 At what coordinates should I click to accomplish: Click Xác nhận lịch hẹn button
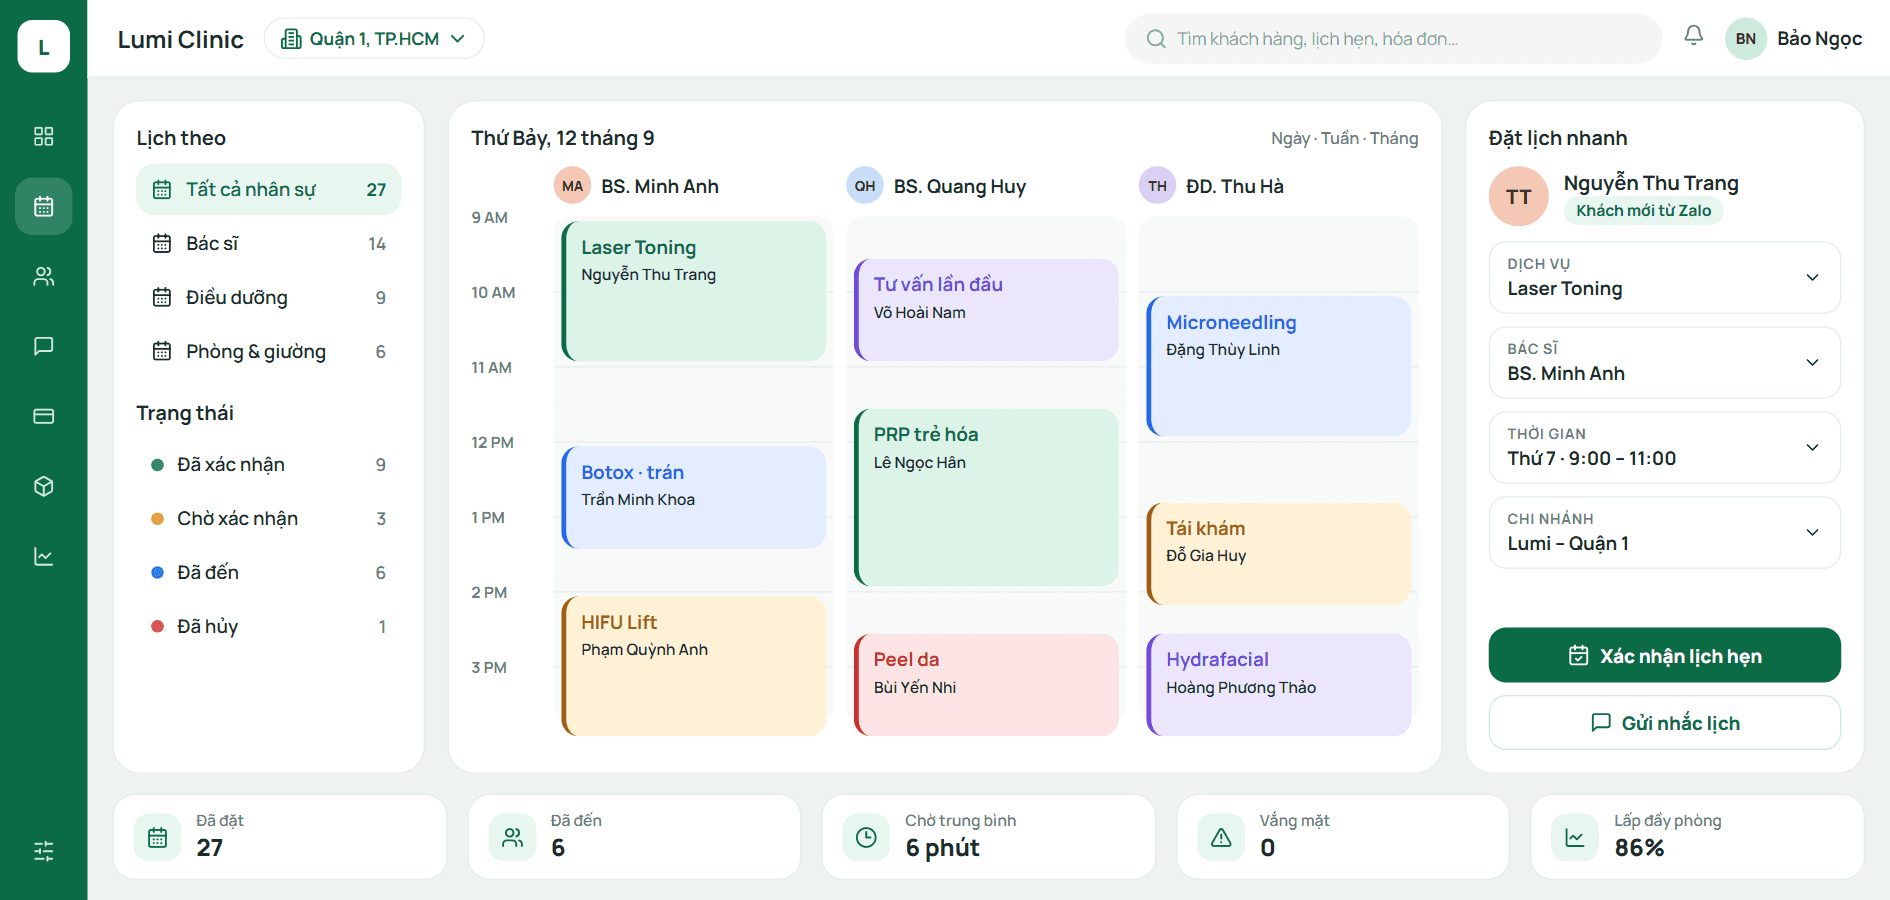(x=1664, y=655)
